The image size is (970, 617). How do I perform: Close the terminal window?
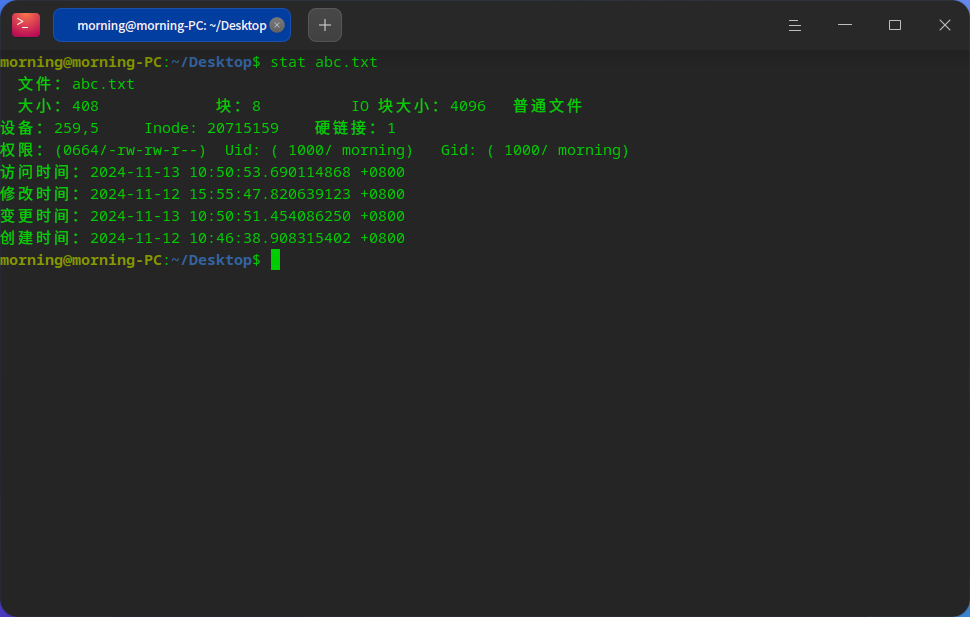point(945,25)
